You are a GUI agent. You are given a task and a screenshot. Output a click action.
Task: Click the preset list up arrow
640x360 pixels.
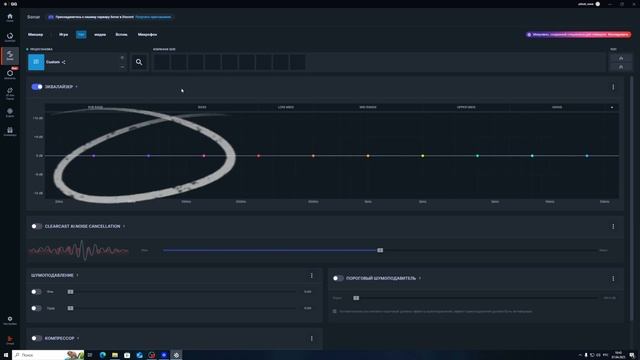point(122,58)
